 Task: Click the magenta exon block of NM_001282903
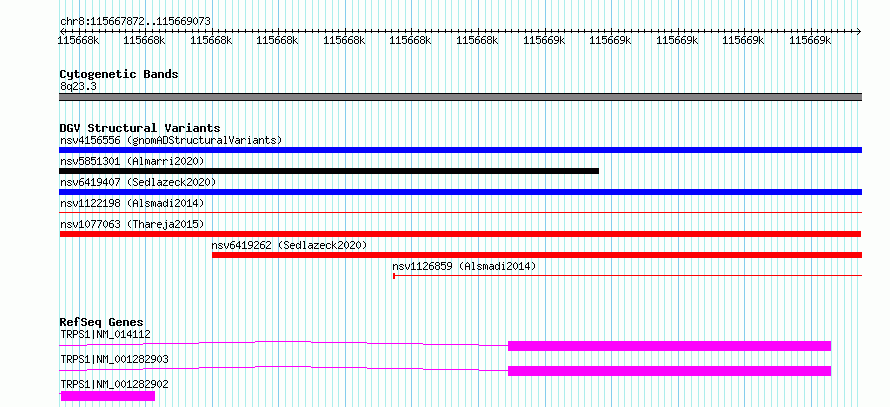[669, 371]
